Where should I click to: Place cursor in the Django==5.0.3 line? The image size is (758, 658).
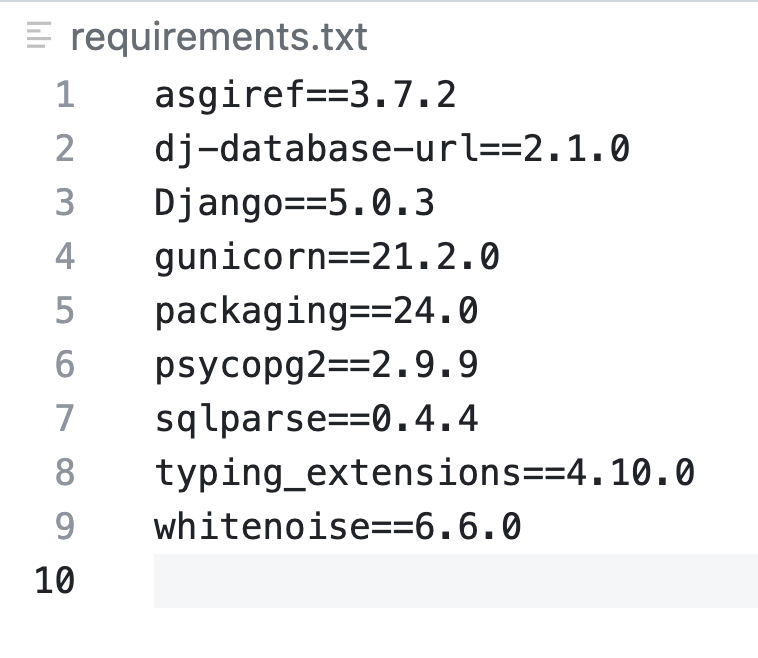tap(294, 203)
